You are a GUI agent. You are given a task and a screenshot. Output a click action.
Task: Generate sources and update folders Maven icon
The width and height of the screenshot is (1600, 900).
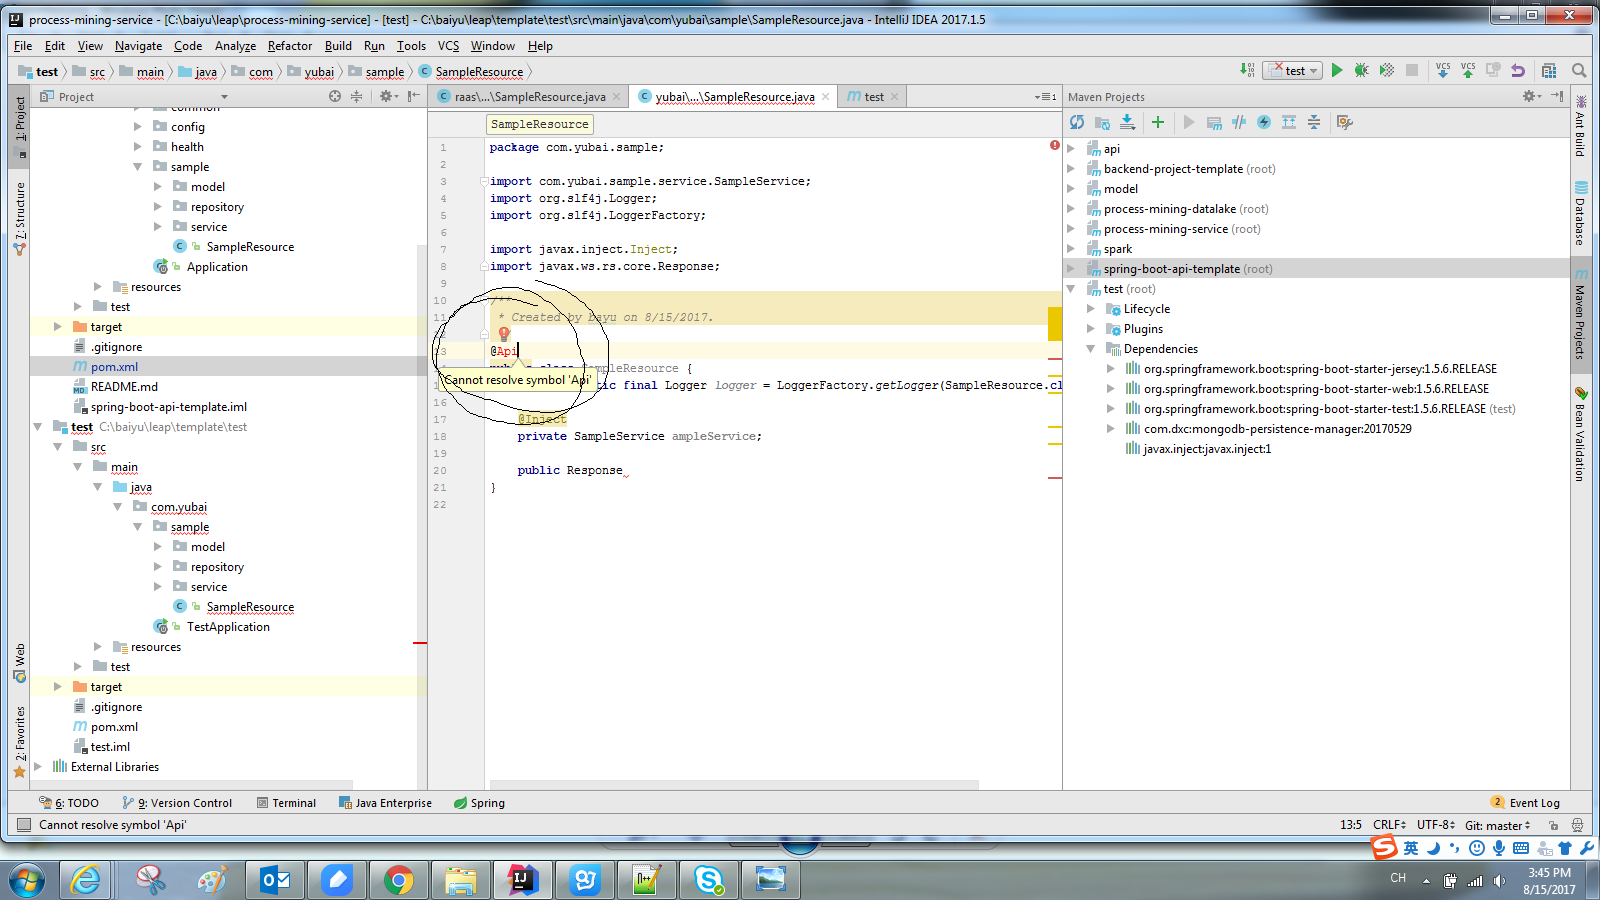[x=1102, y=122]
